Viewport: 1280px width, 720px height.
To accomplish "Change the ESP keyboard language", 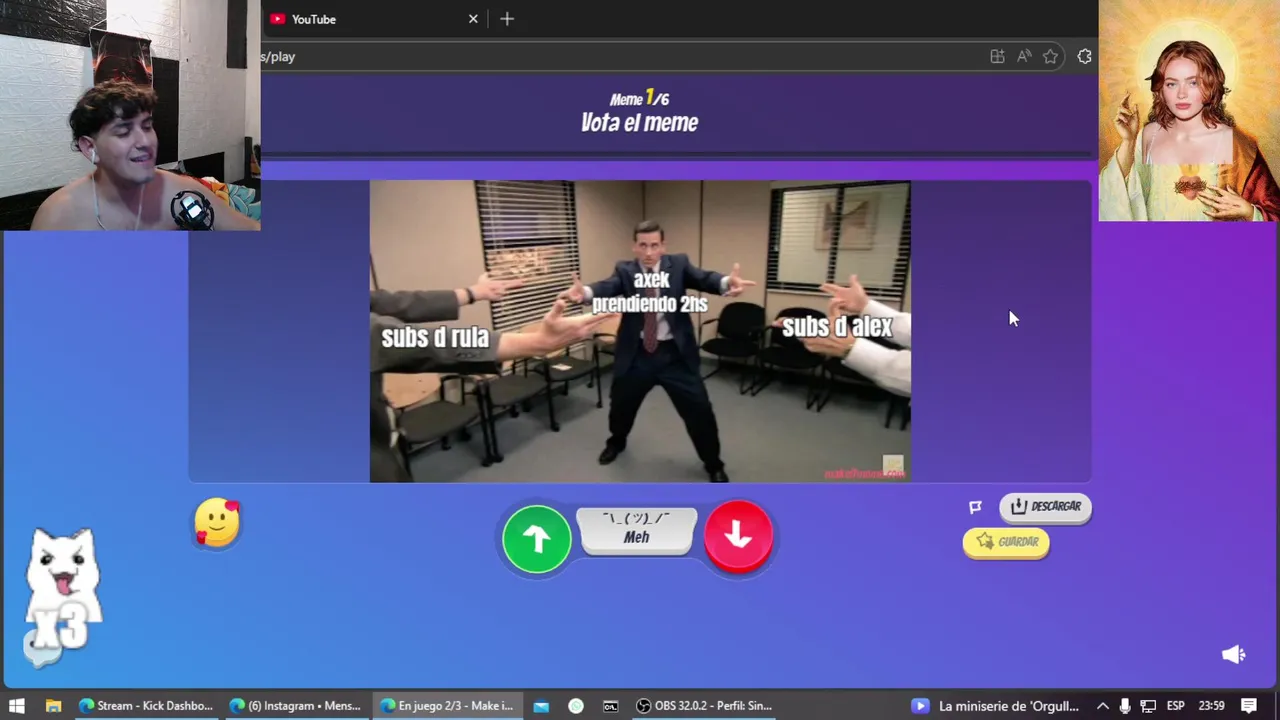I will (1176, 706).
